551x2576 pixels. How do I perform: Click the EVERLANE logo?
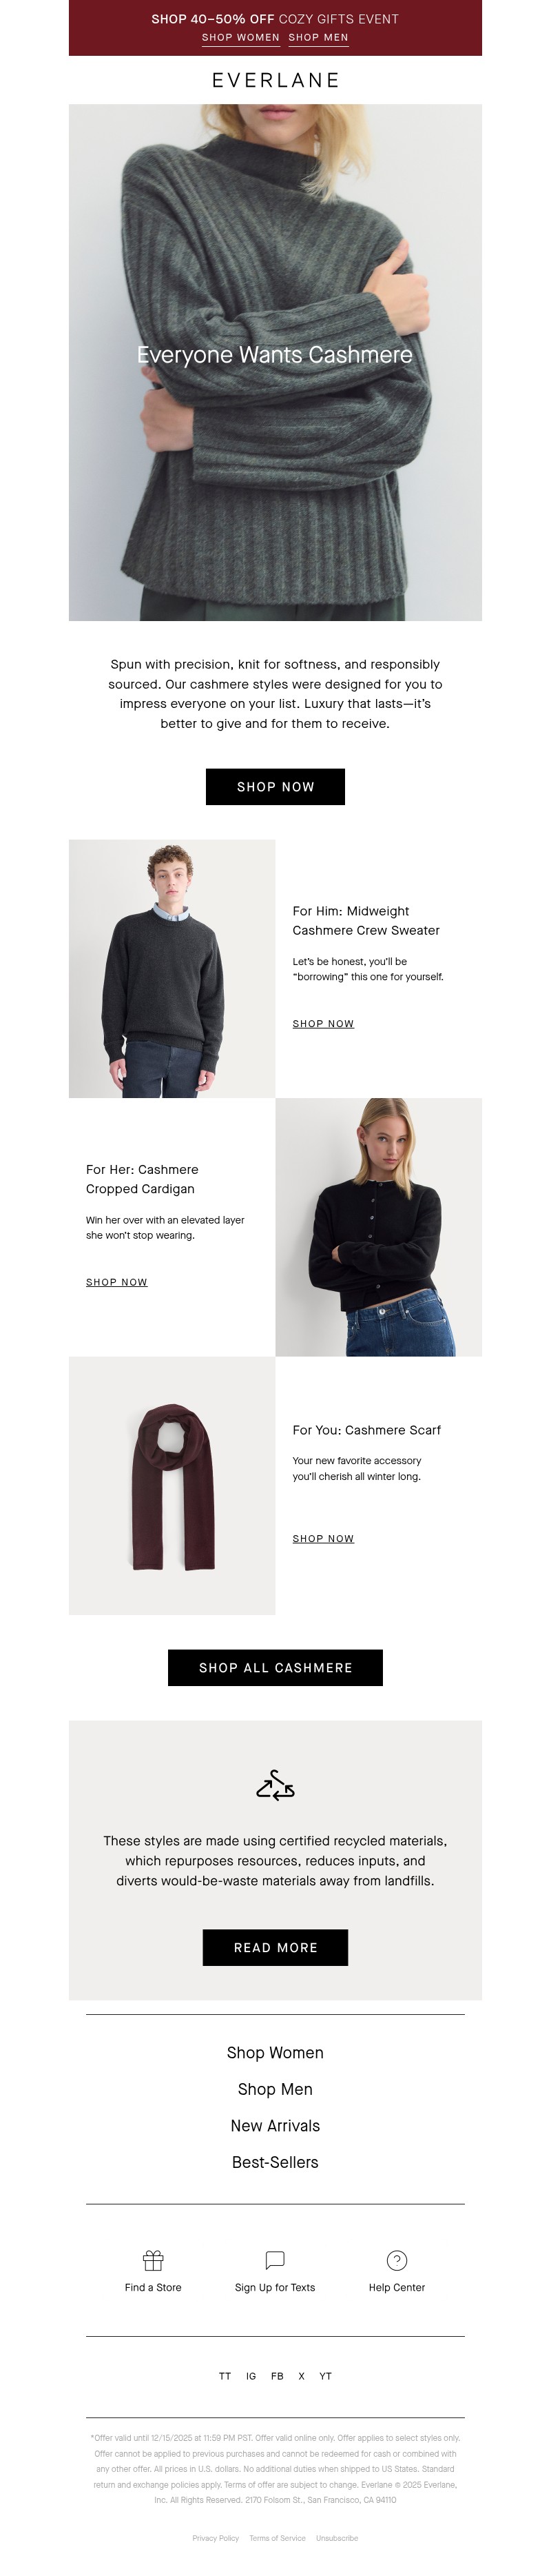[276, 80]
